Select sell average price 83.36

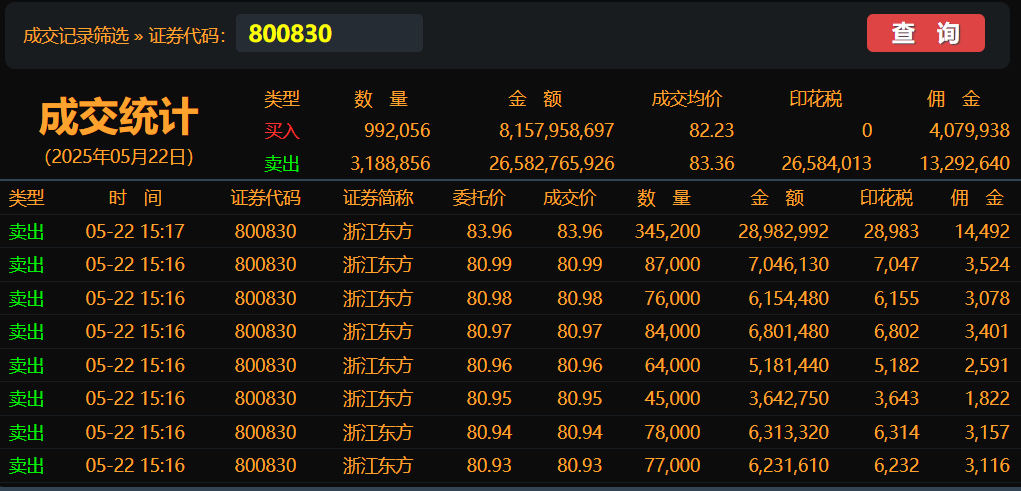712,163
